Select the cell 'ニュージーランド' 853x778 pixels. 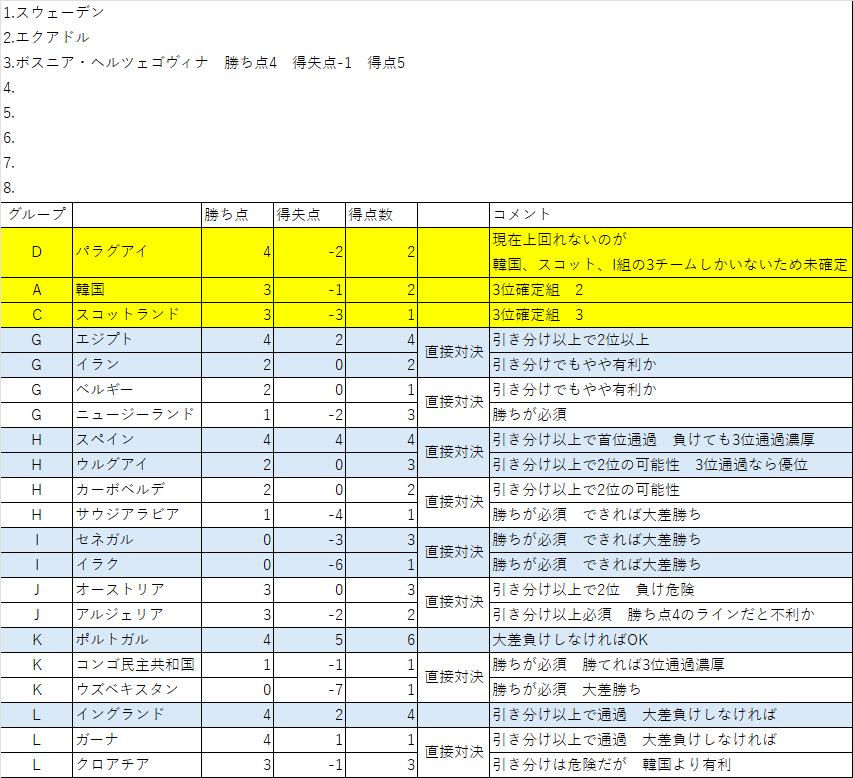(137, 415)
